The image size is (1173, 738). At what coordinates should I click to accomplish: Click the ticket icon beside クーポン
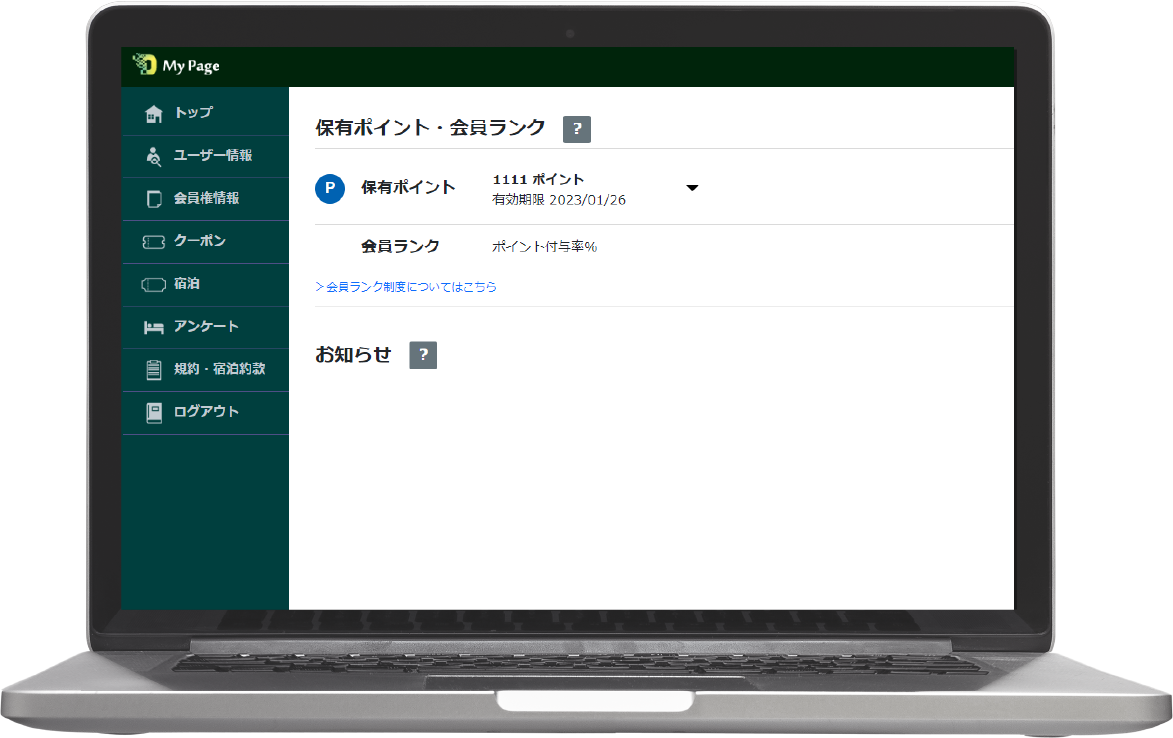pos(153,242)
